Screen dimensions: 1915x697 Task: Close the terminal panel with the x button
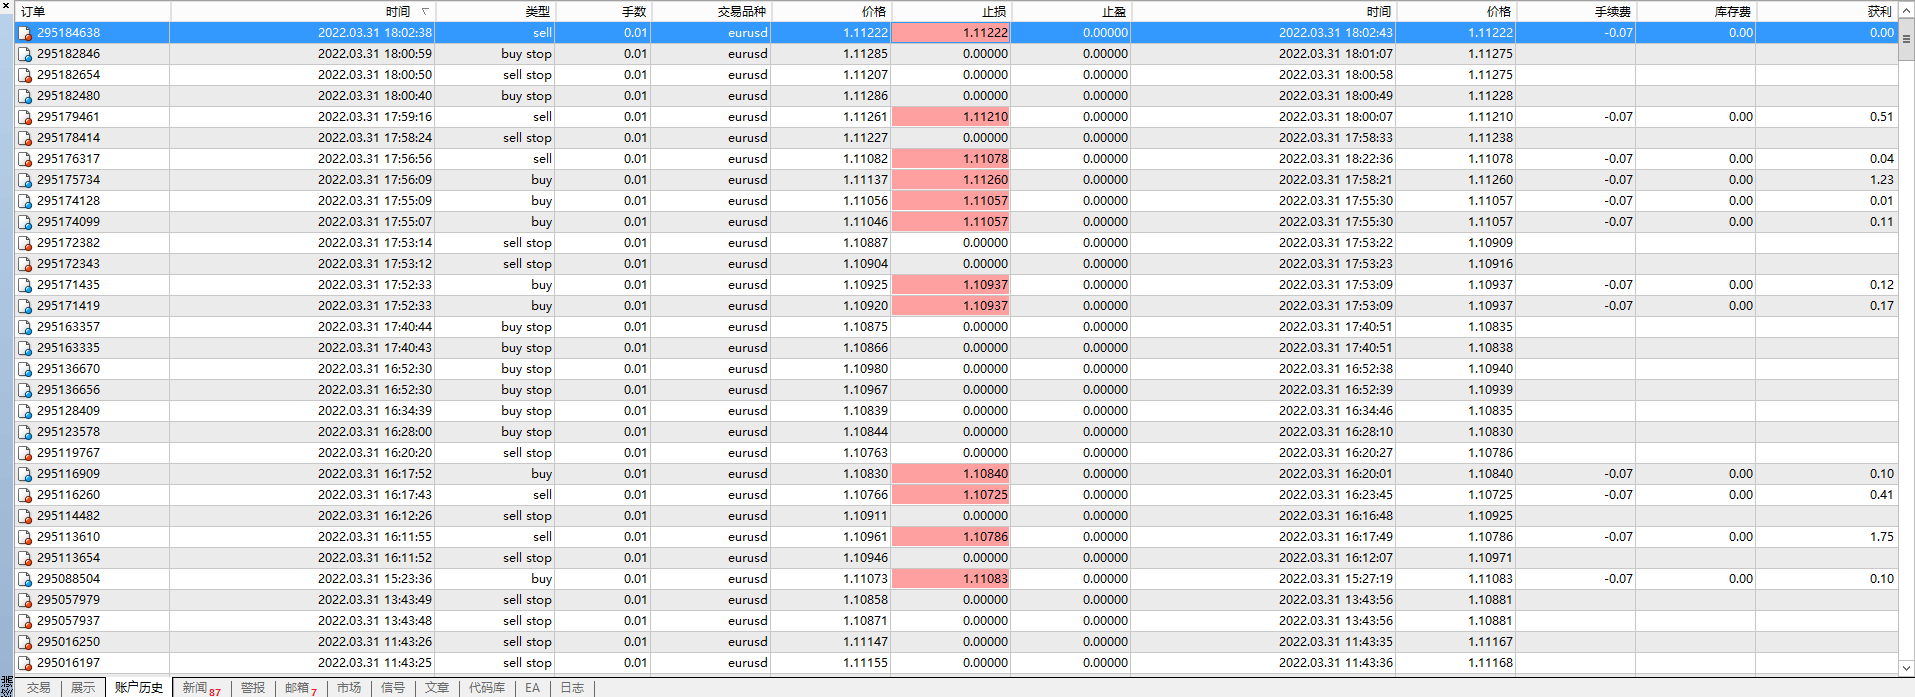[6, 6]
